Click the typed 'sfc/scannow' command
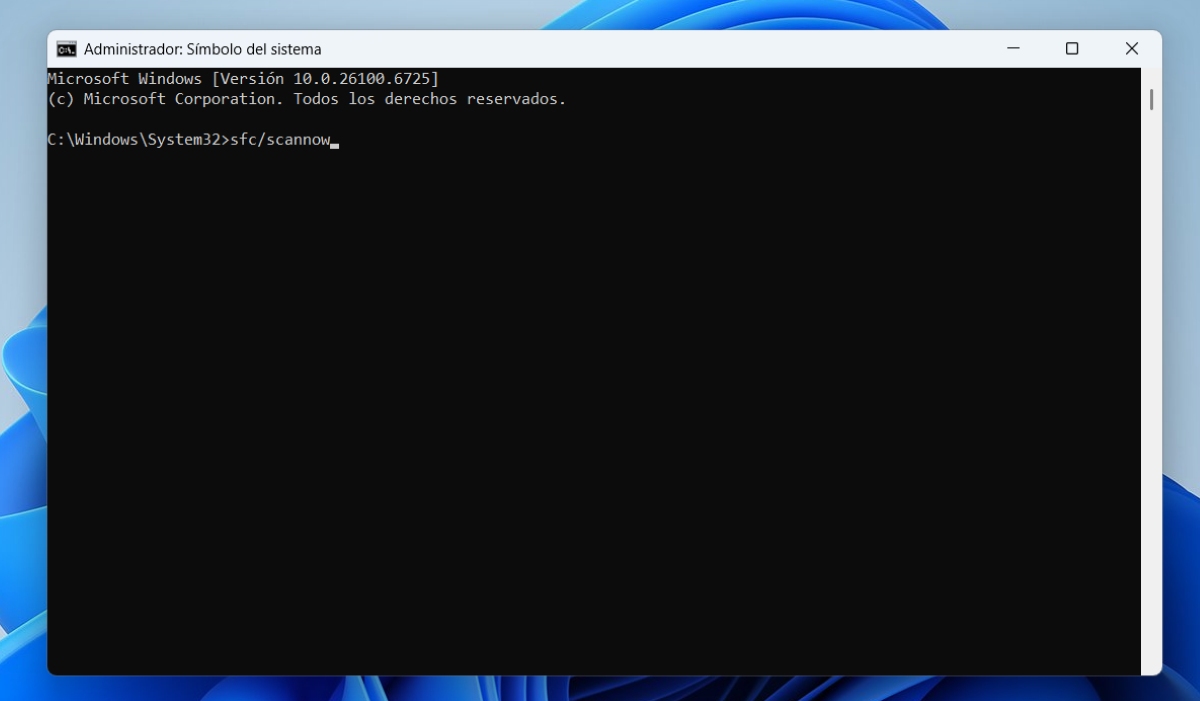Viewport: 1200px width, 701px height. tap(280, 140)
